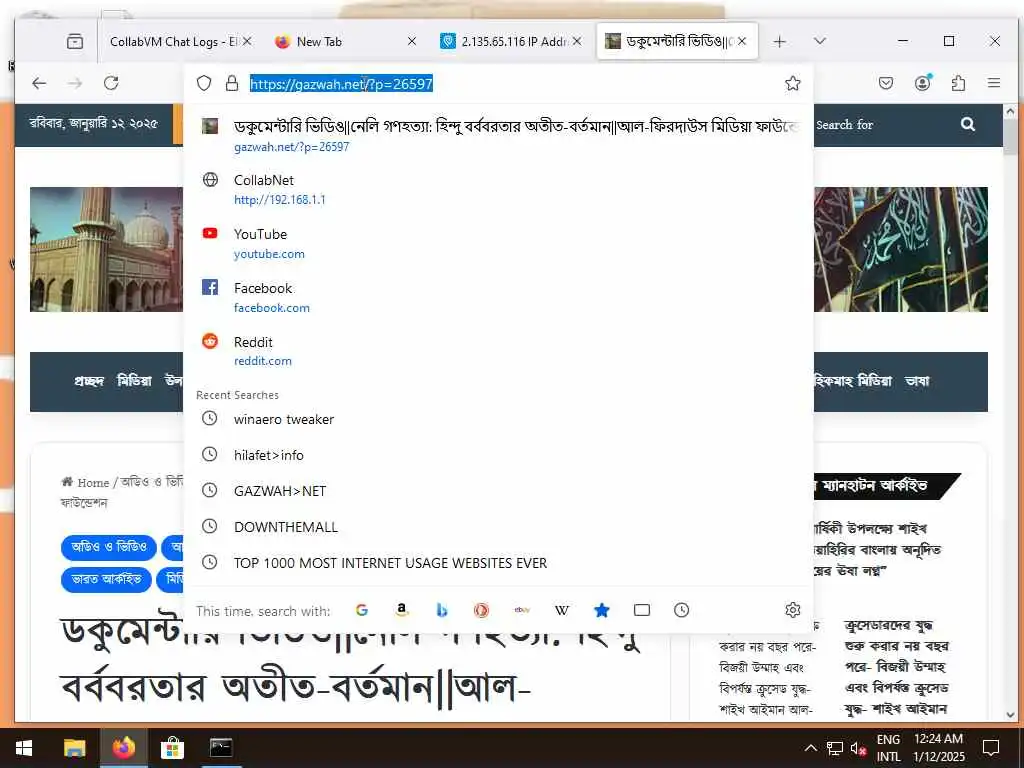Screen dimensions: 1024x768
Task: Click the muted volume tray icon
Action: coord(858,748)
